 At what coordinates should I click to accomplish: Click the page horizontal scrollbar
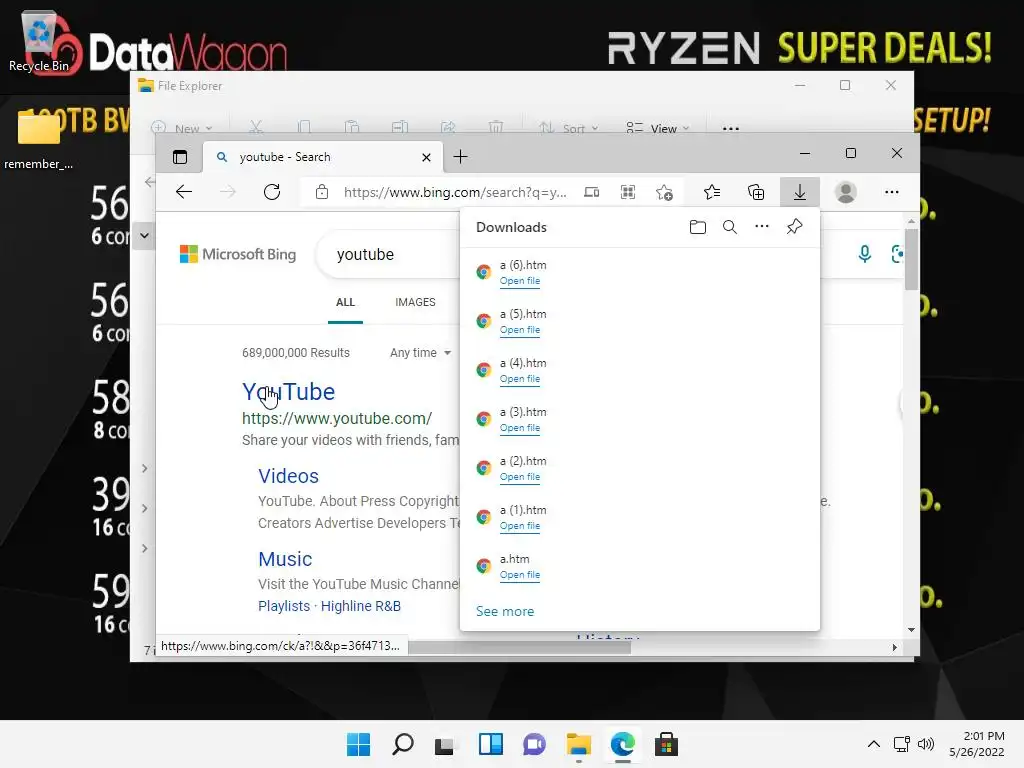click(x=519, y=647)
